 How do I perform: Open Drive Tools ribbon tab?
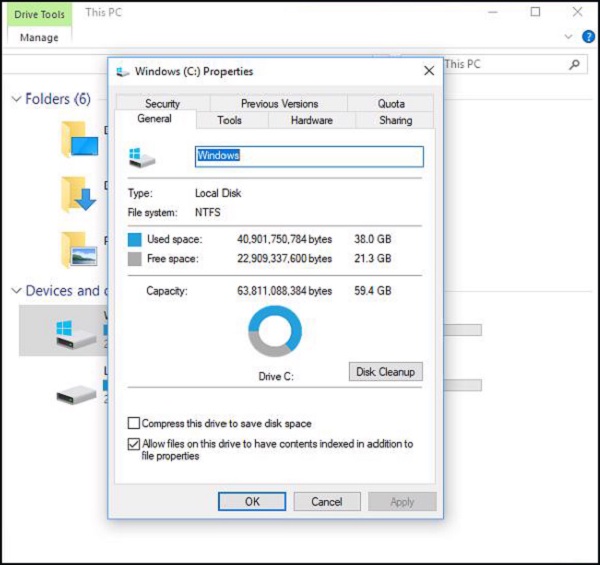39,15
